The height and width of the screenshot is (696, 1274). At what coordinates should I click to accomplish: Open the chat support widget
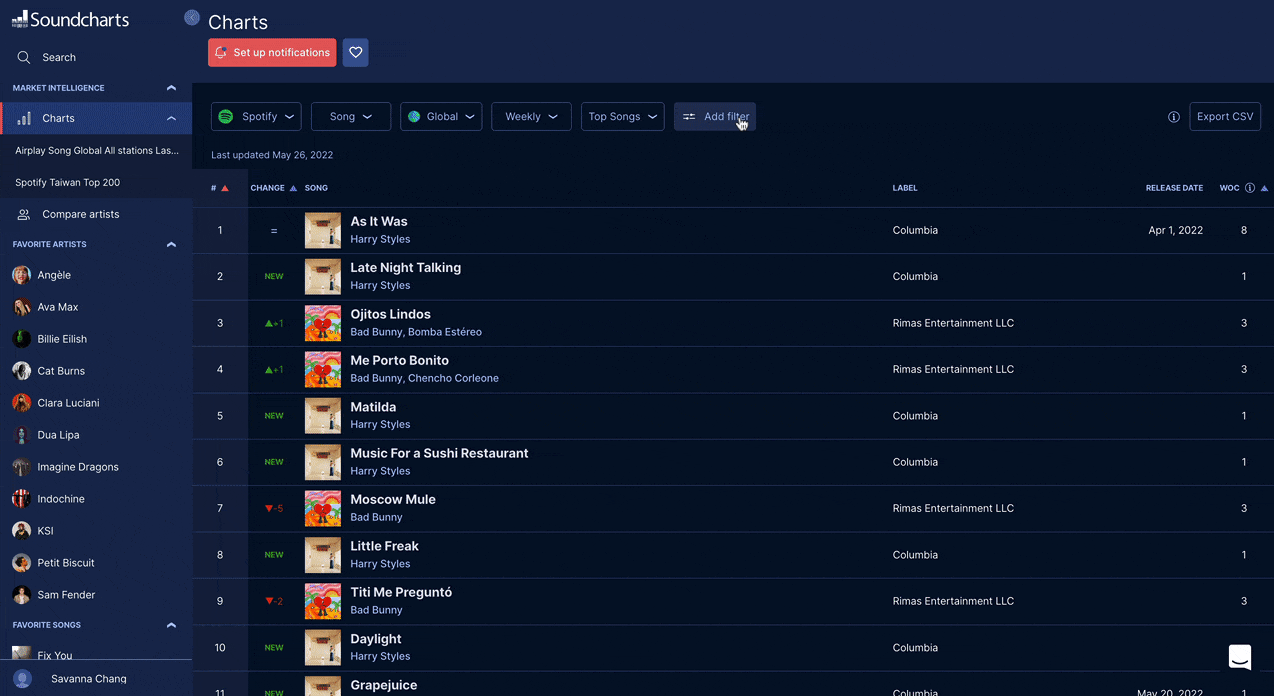(x=1239, y=657)
